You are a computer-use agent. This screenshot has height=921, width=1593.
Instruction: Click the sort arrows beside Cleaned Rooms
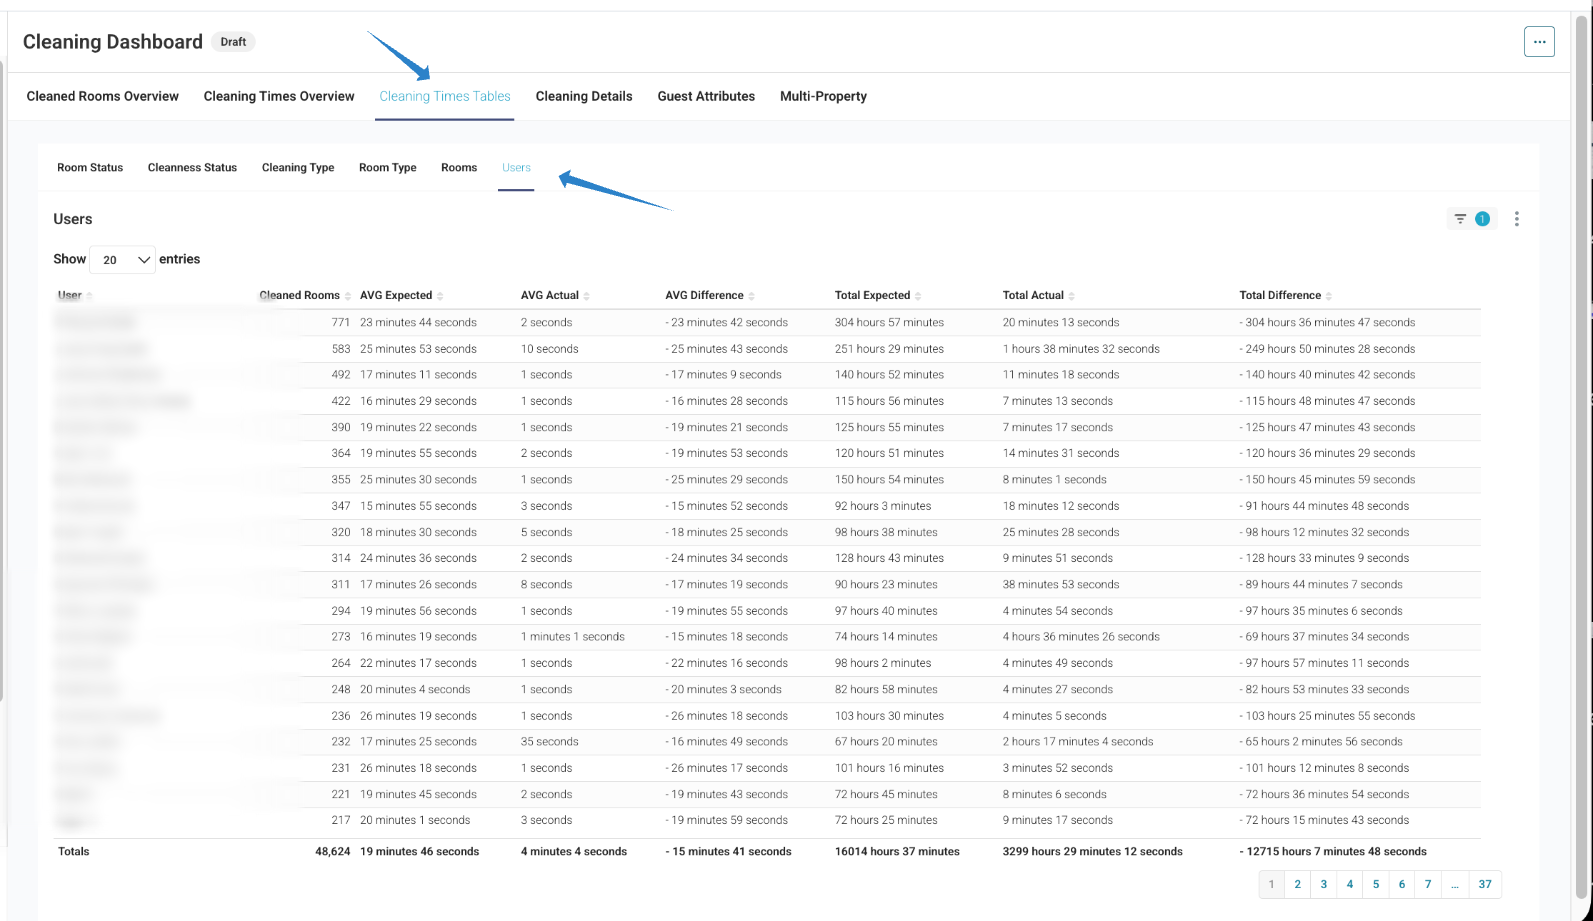coord(348,296)
